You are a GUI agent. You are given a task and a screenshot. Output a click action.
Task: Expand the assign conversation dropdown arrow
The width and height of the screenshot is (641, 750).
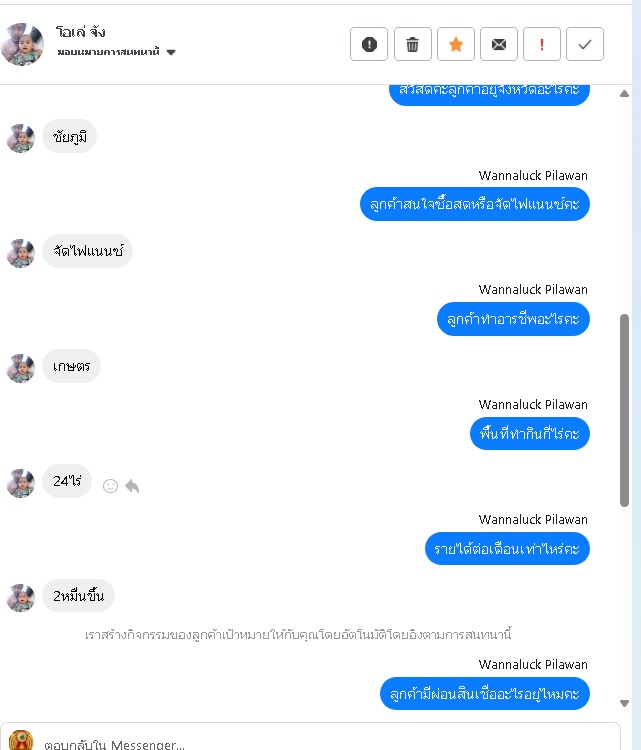171,52
